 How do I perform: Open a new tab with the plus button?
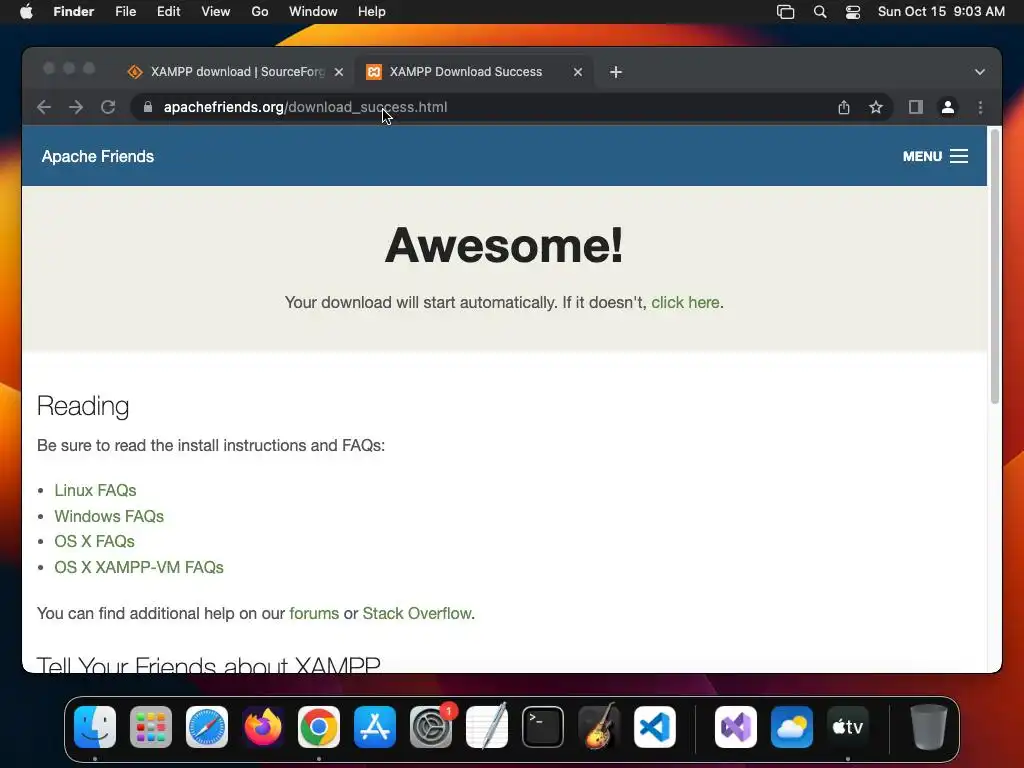pyautogui.click(x=616, y=72)
